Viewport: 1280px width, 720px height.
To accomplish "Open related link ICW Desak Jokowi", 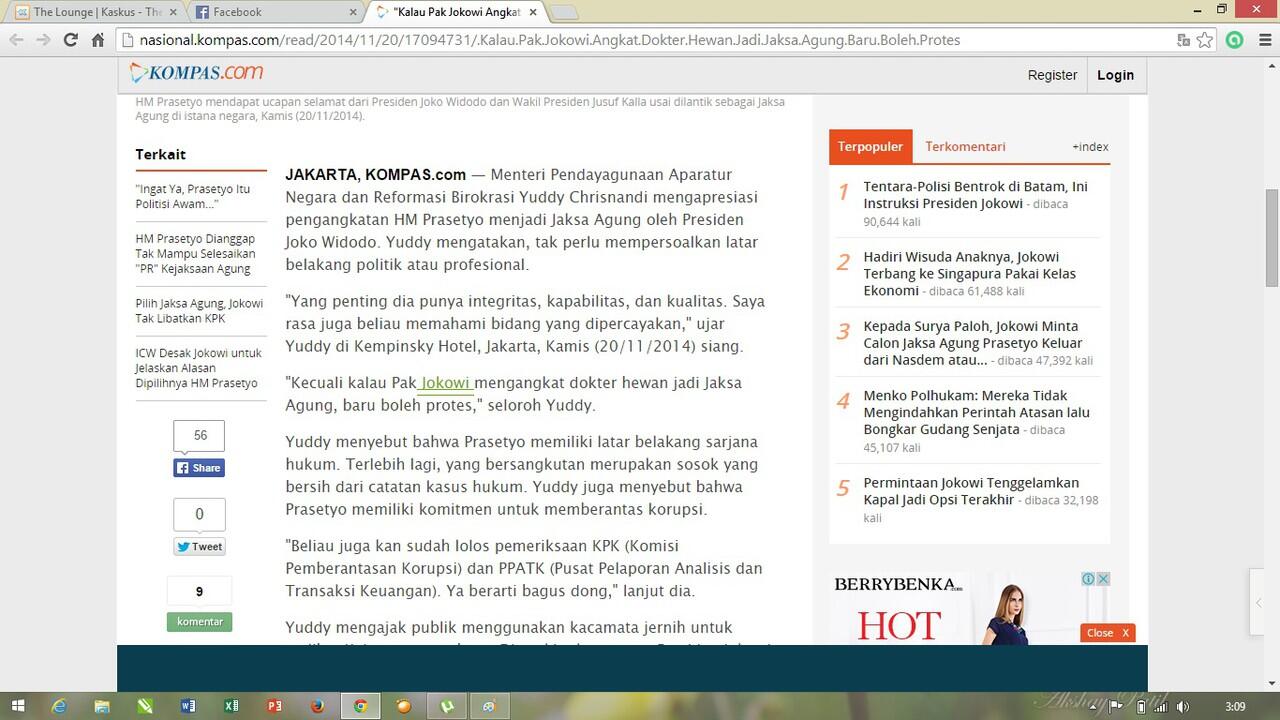I will tap(198, 368).
